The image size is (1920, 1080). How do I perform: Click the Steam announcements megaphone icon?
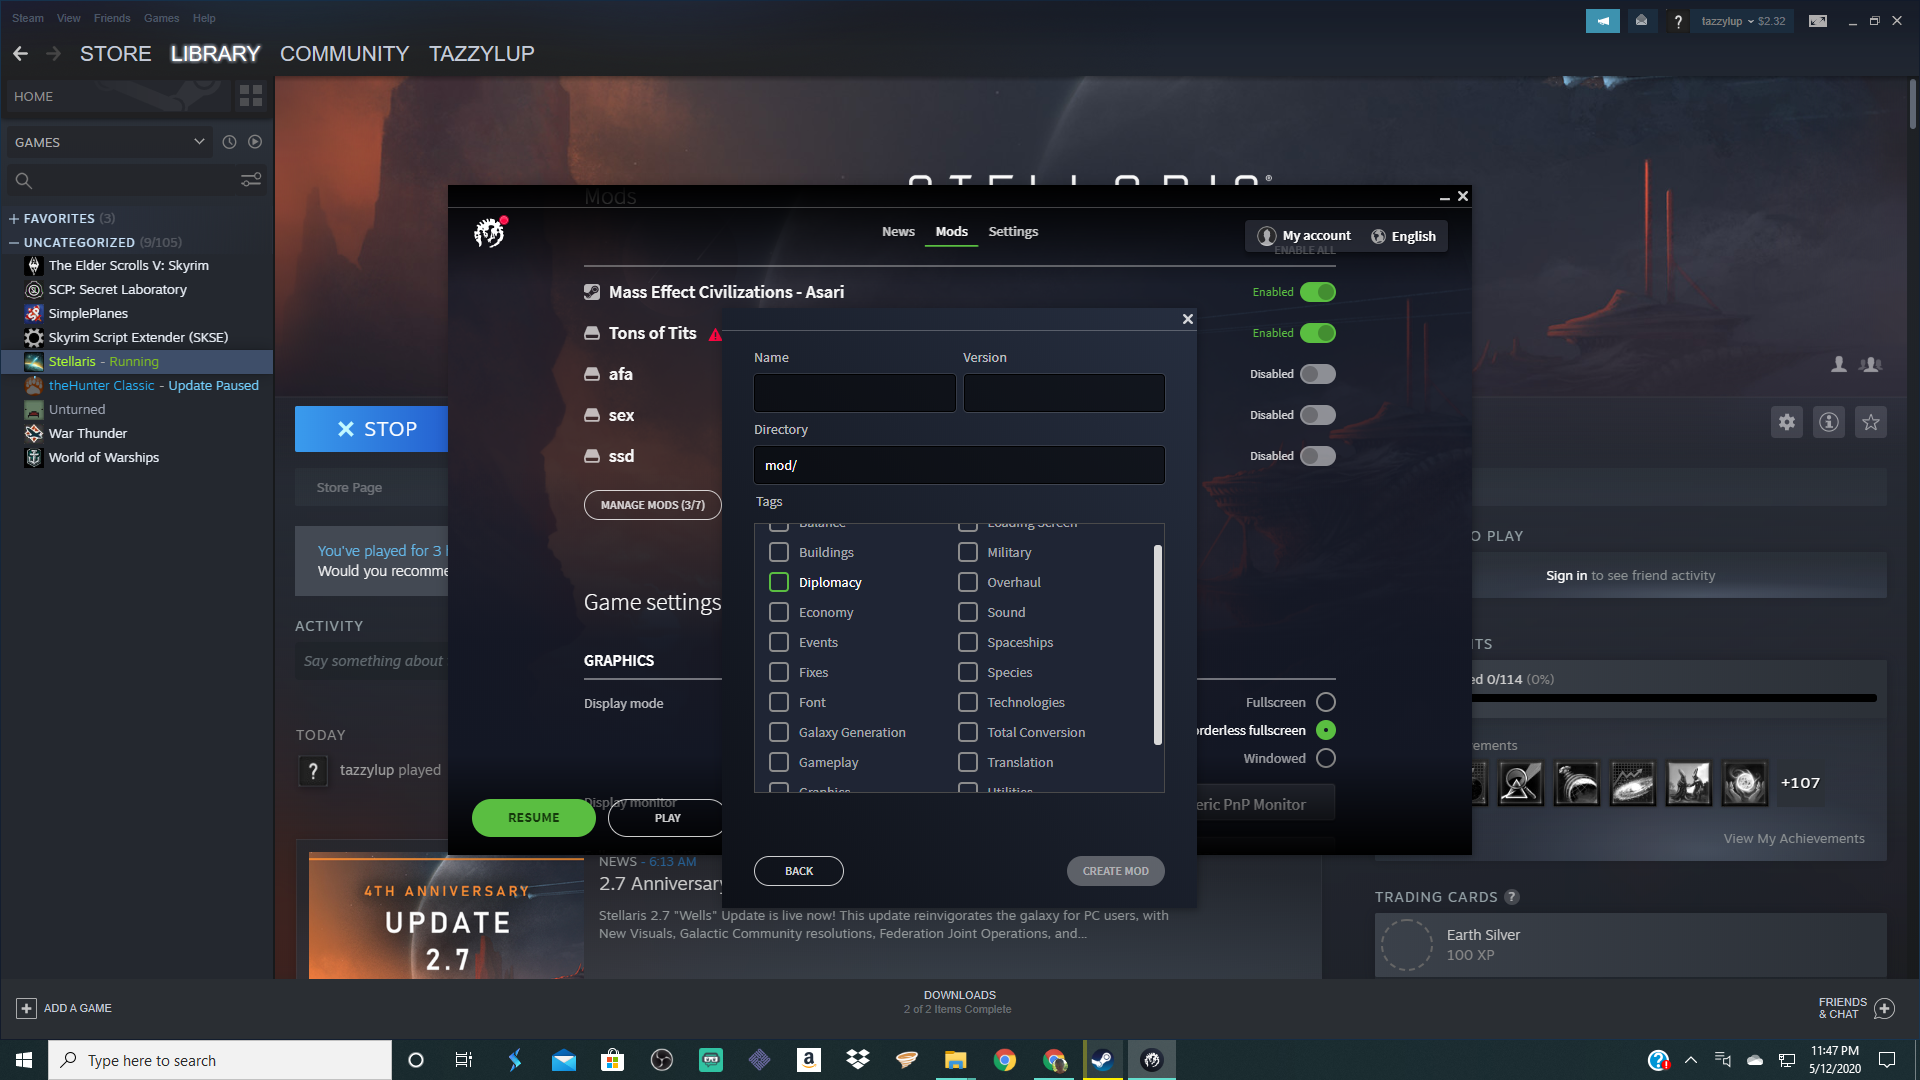click(x=1603, y=21)
